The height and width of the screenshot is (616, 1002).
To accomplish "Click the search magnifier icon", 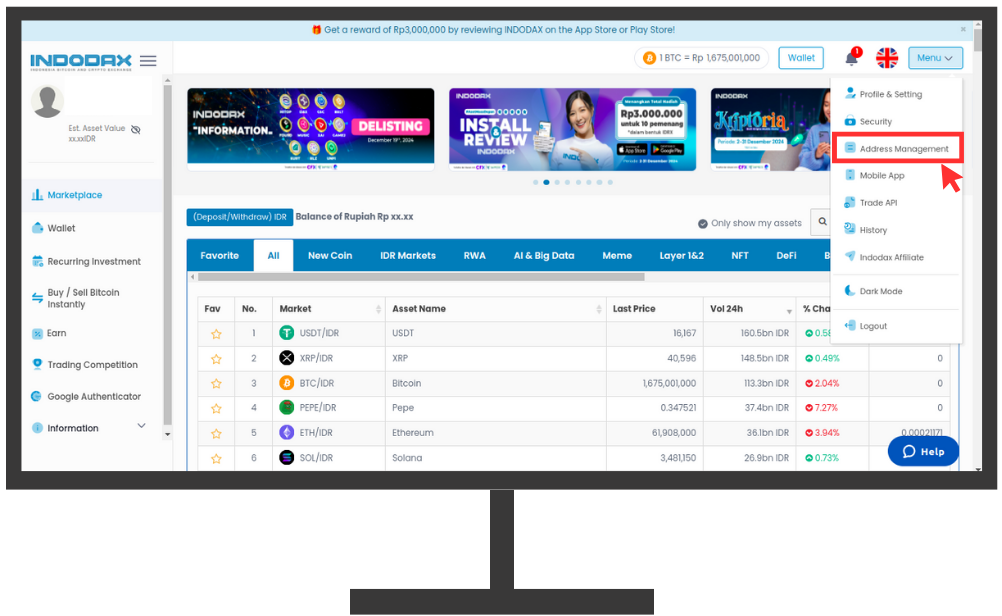I will [822, 222].
